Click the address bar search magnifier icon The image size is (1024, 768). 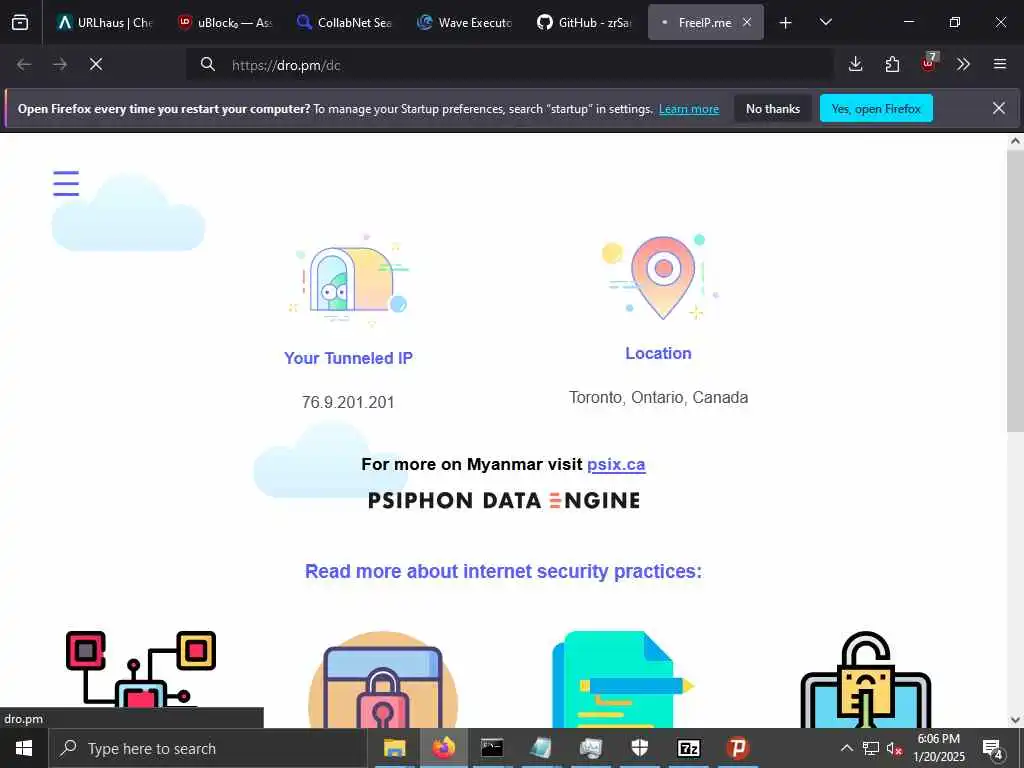(208, 64)
